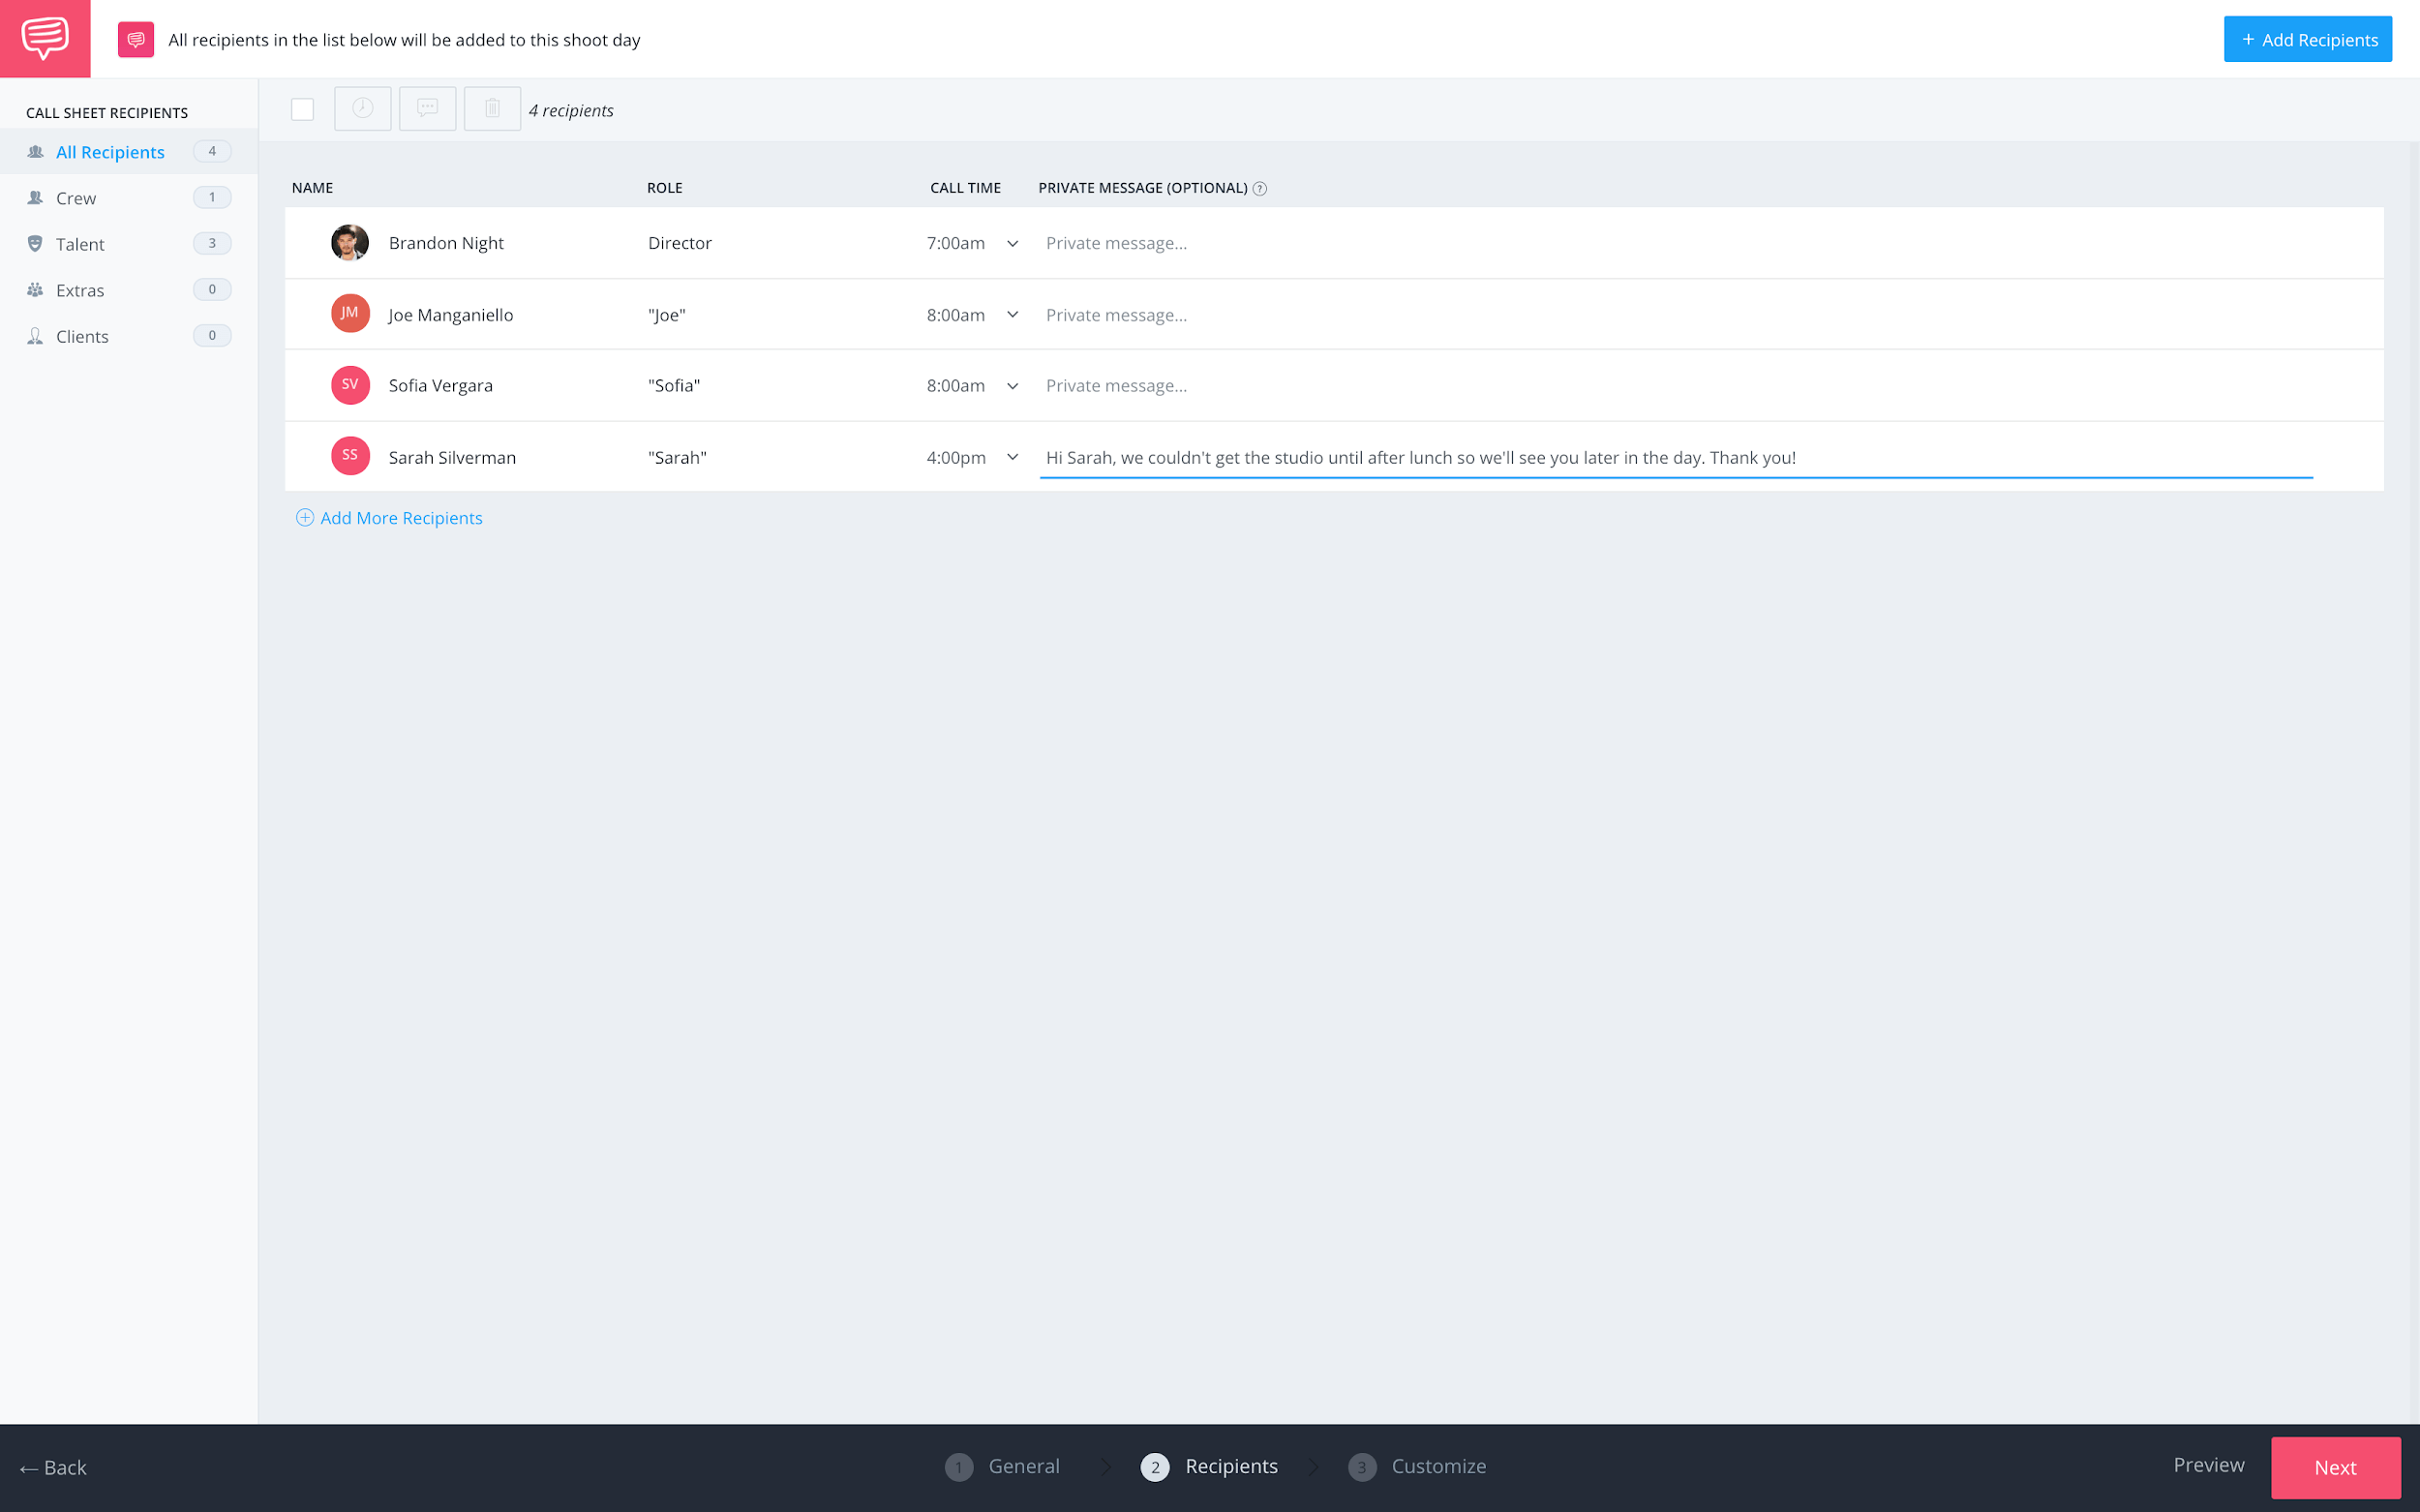
Task: Select the checkbox next to Brandon Night
Action: click(305, 242)
